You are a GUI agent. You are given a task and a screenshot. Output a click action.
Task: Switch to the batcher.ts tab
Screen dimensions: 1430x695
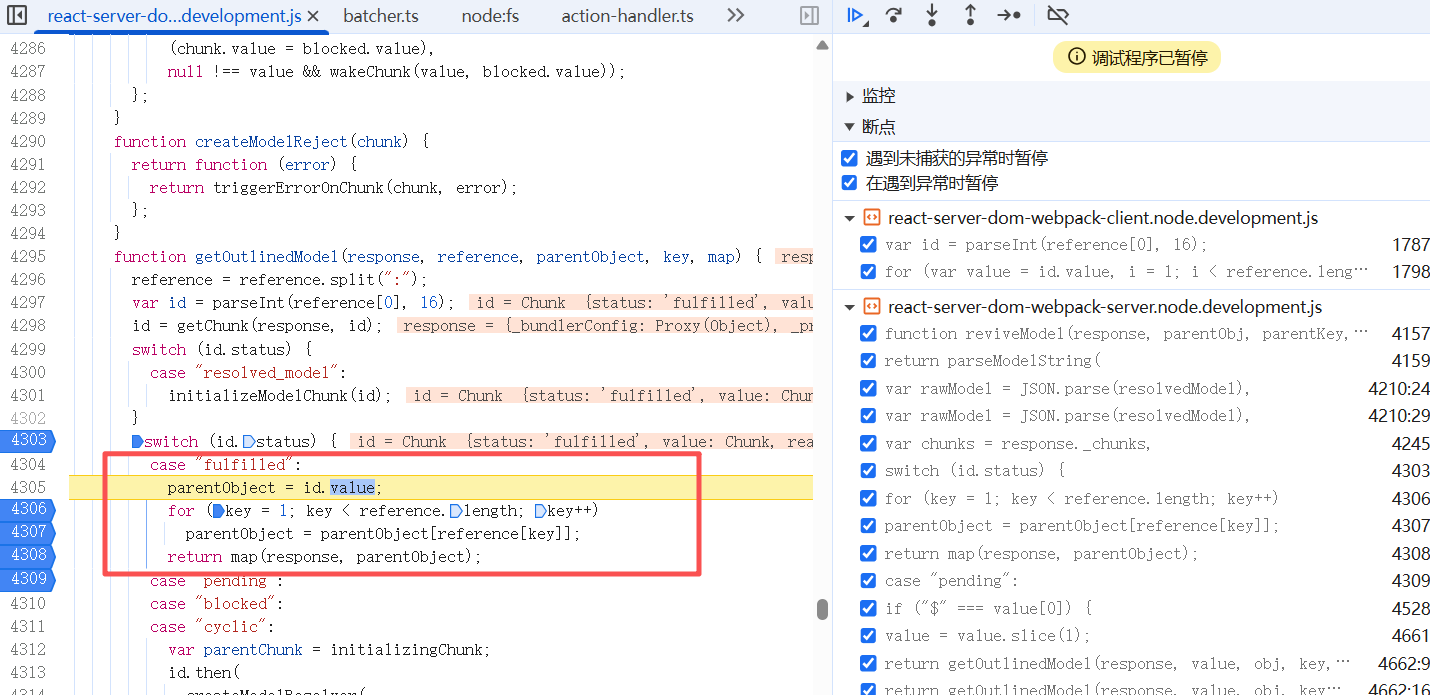(x=380, y=16)
